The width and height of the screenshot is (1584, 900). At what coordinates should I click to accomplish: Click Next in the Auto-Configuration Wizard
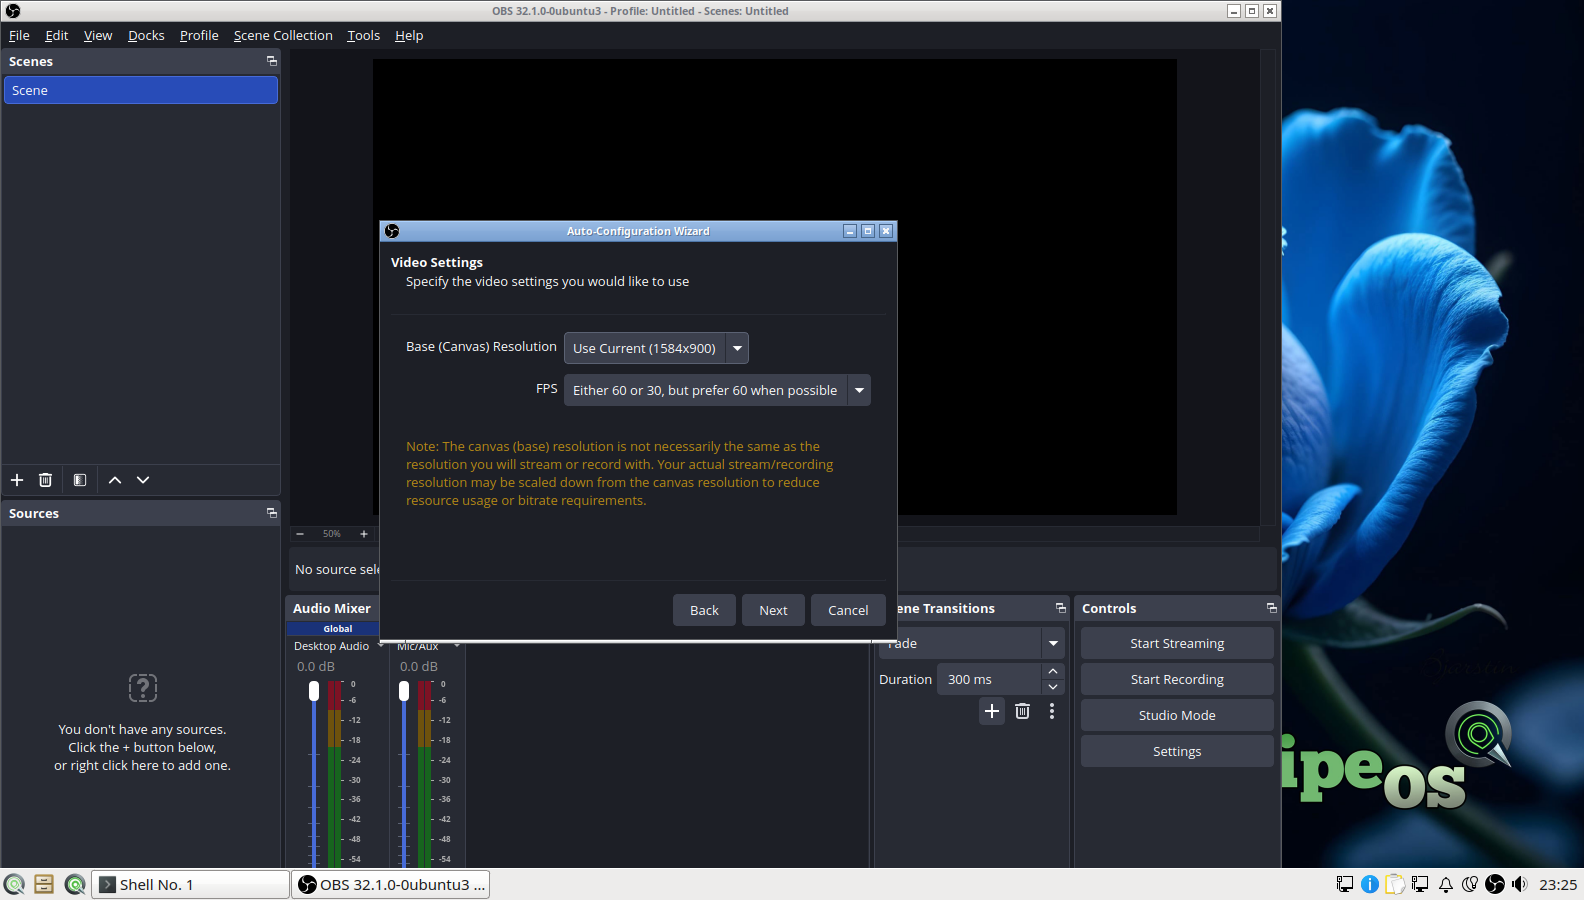coord(773,610)
